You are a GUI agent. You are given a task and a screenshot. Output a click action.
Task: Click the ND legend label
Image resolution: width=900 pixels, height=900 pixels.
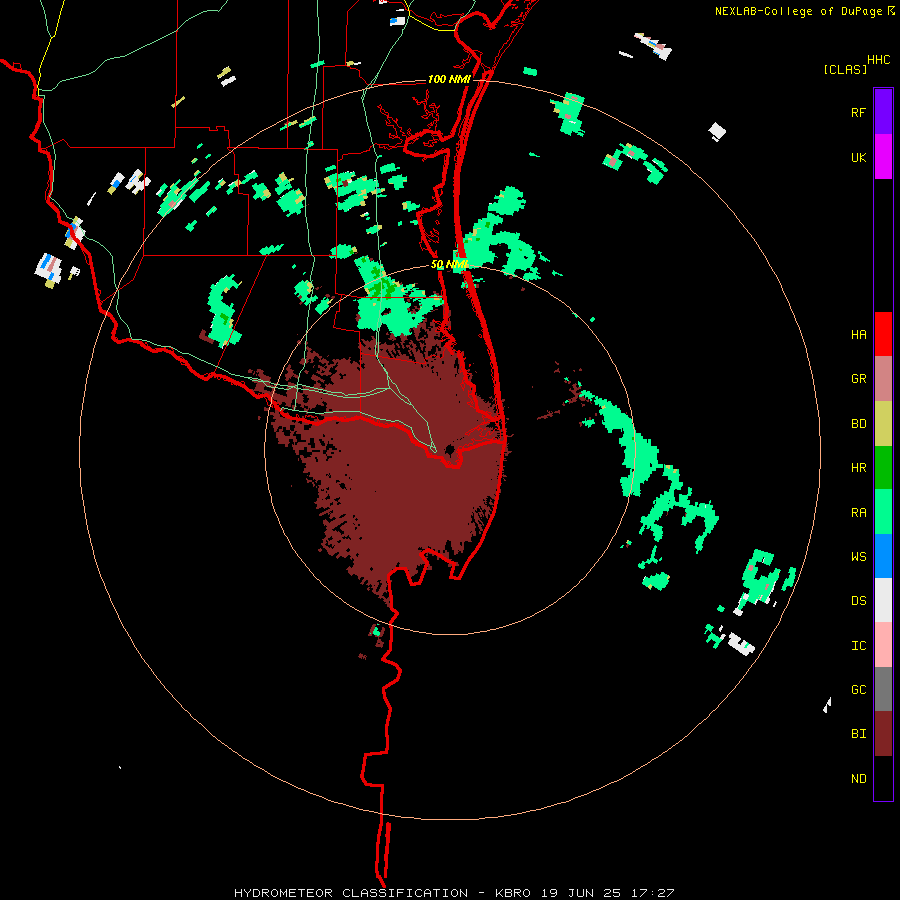click(858, 779)
